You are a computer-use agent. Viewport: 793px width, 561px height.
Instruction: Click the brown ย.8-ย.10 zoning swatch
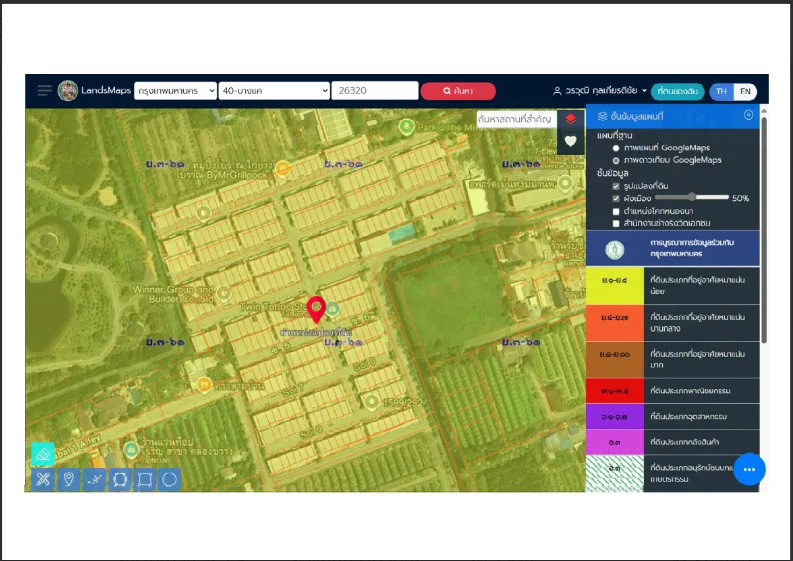(x=615, y=360)
